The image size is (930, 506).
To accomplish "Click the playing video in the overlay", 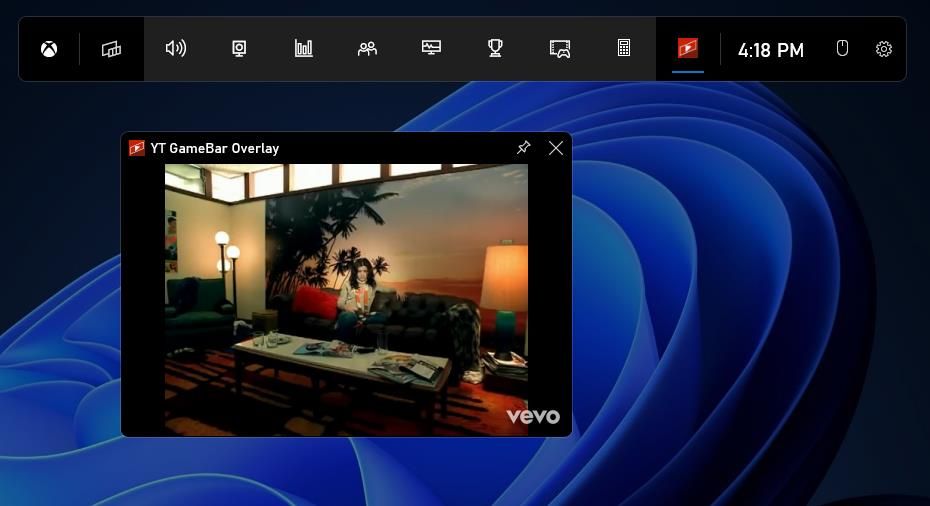I will (346, 300).
